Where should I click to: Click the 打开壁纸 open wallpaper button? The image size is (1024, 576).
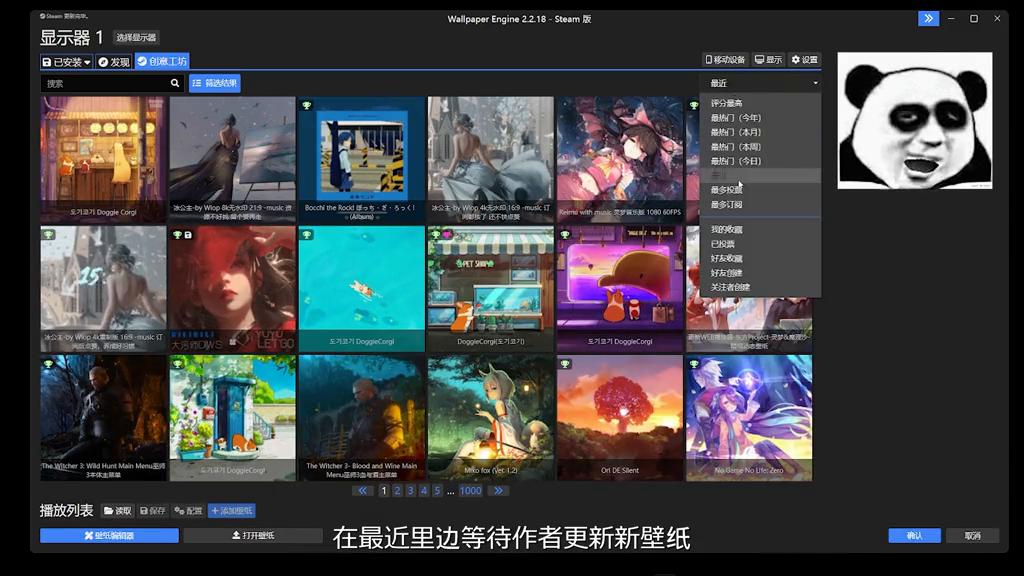[x=253, y=536]
